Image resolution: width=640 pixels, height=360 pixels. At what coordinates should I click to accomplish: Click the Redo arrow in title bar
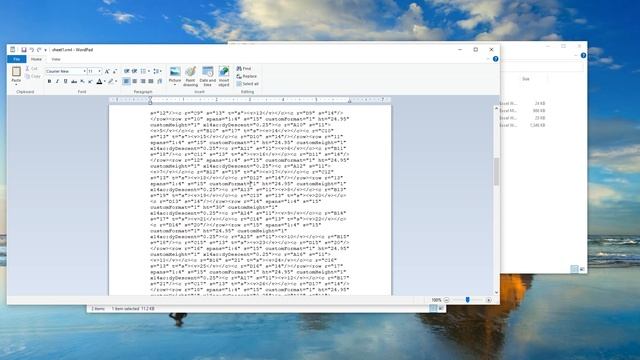pyautogui.click(x=39, y=50)
